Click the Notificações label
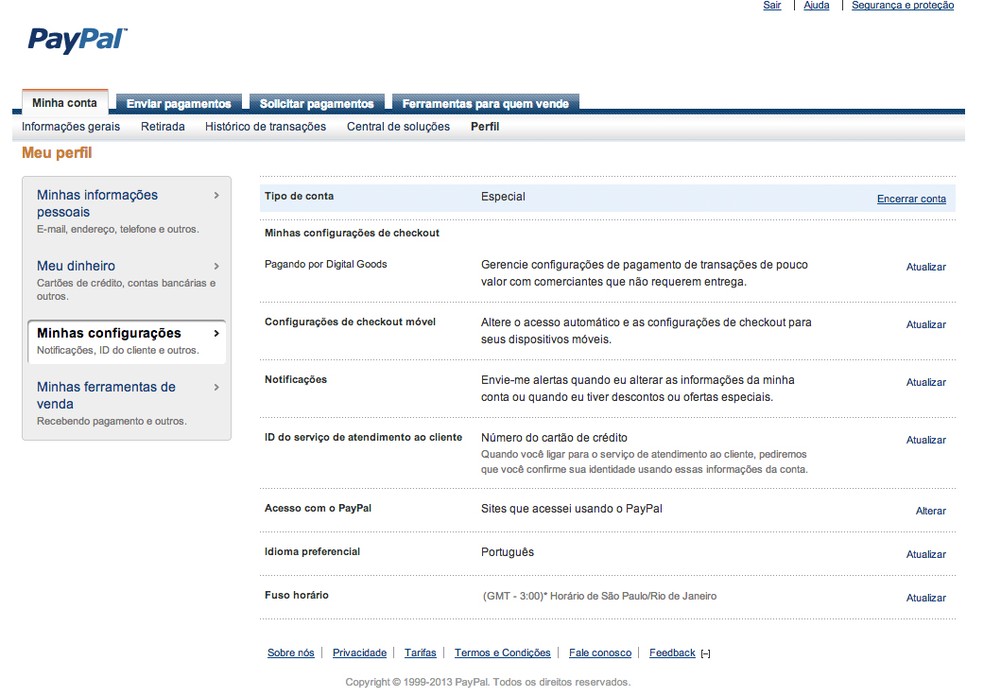The width and height of the screenshot is (984, 696). tap(296, 380)
